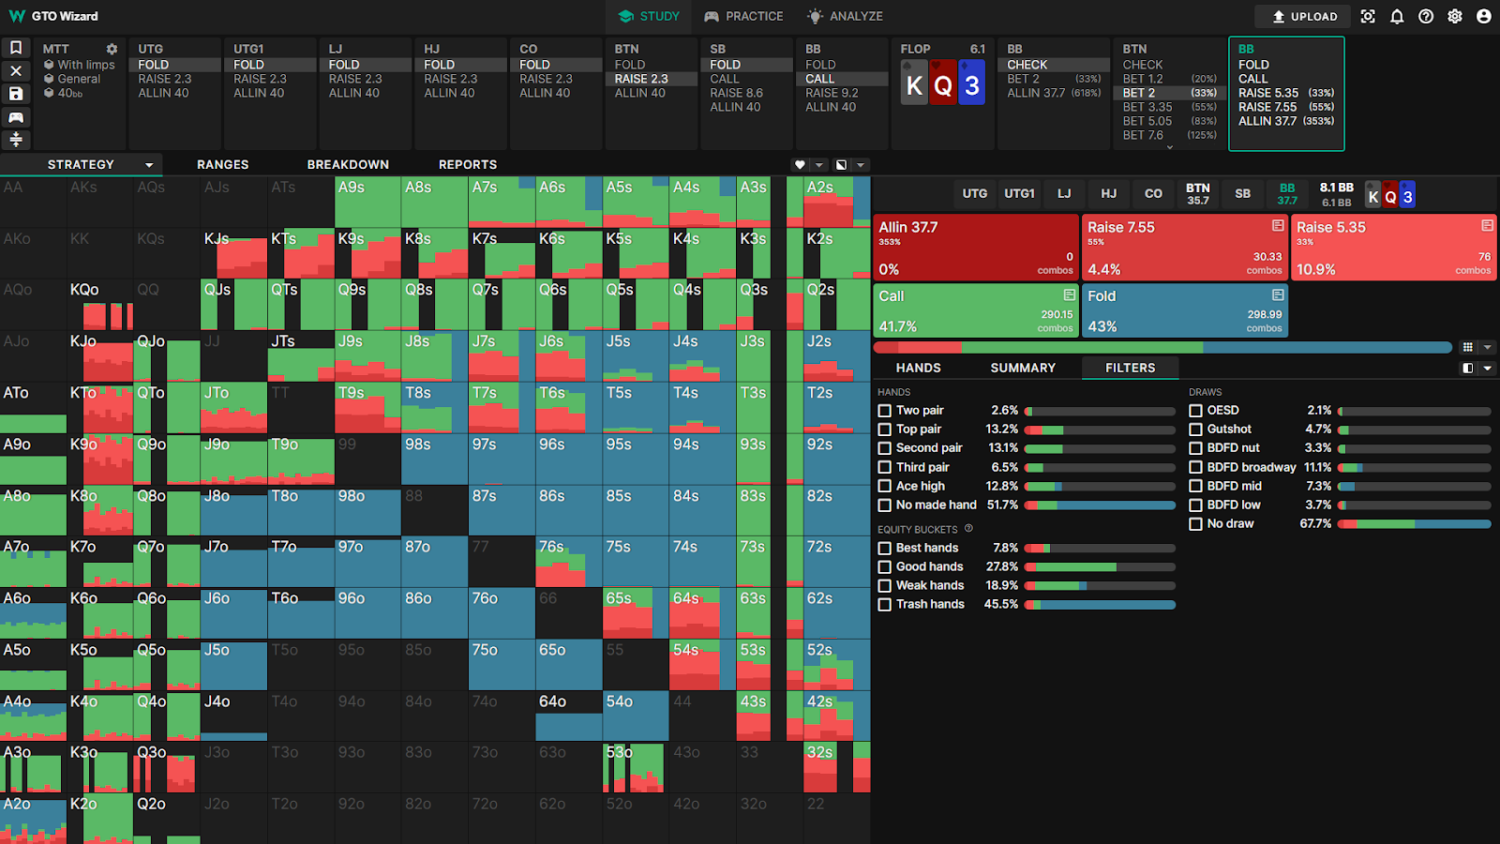Image resolution: width=1500 pixels, height=844 pixels.
Task: Switch to the Ranges tab
Action: pos(222,165)
